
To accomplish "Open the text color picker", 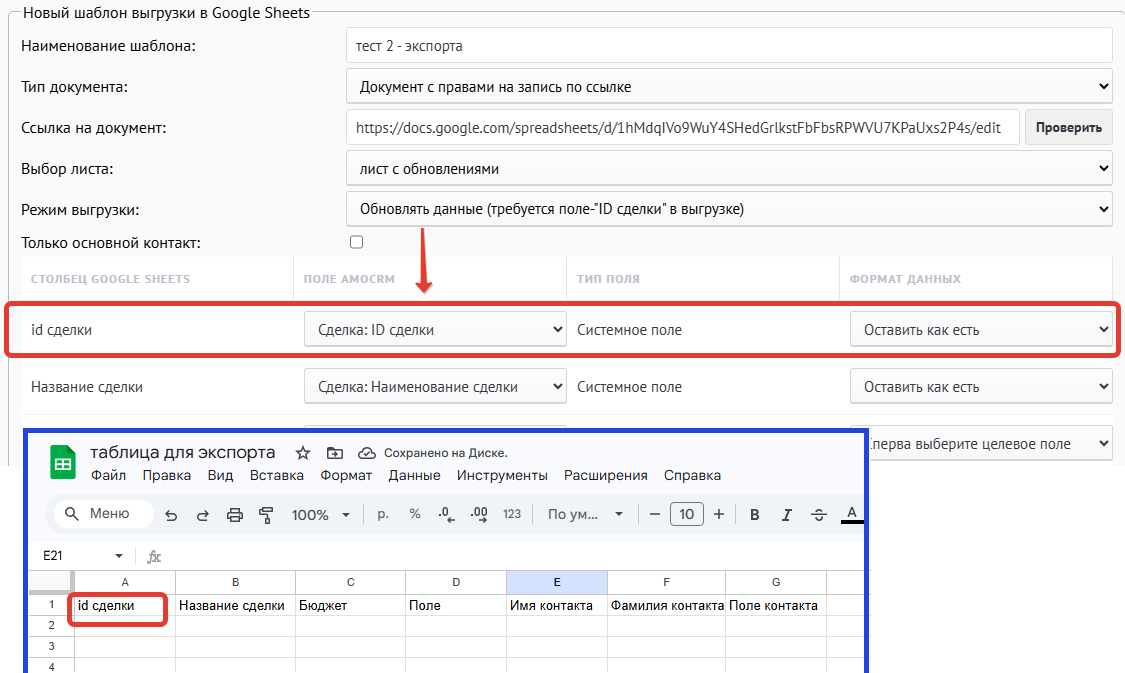I will 852,514.
